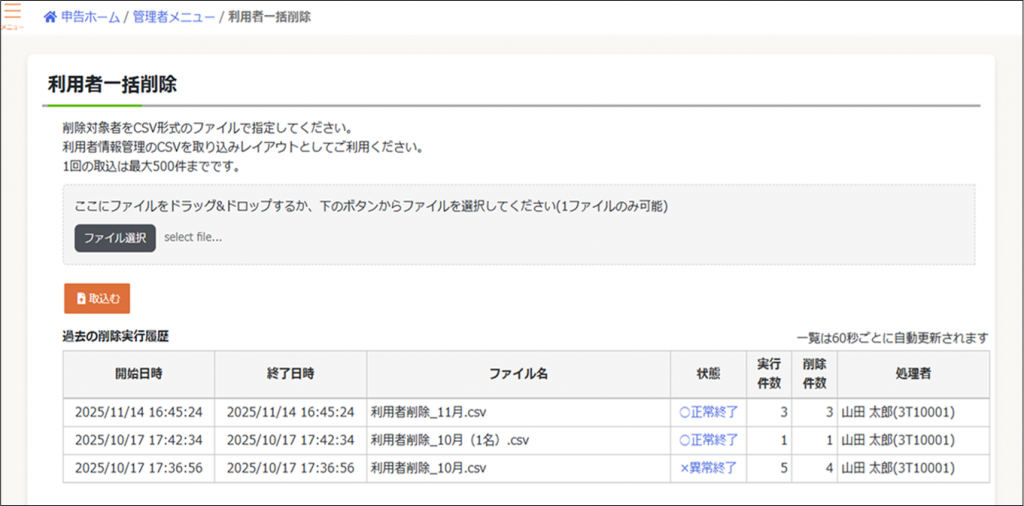The image size is (1024, 506).
Task: View the ×異常終了 status details
Action: click(708, 468)
